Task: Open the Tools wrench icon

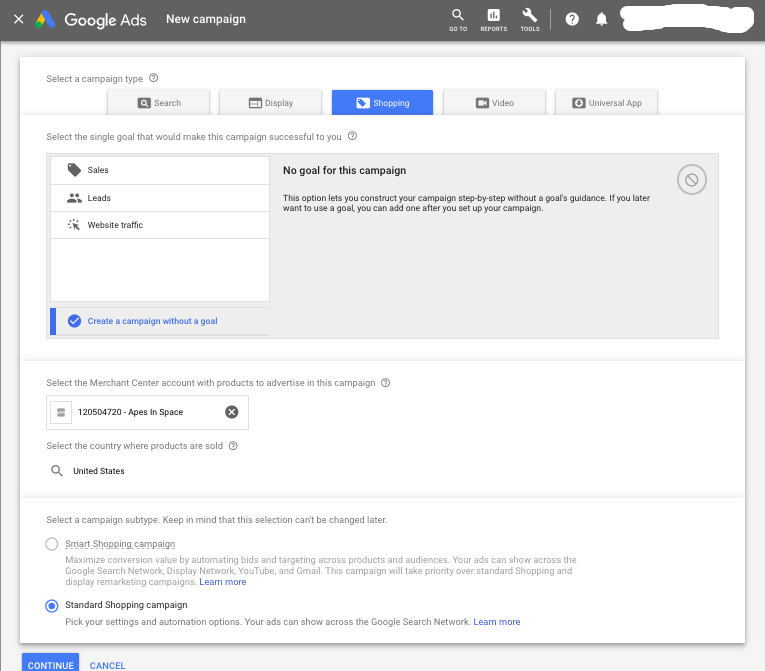Action: click(x=530, y=19)
